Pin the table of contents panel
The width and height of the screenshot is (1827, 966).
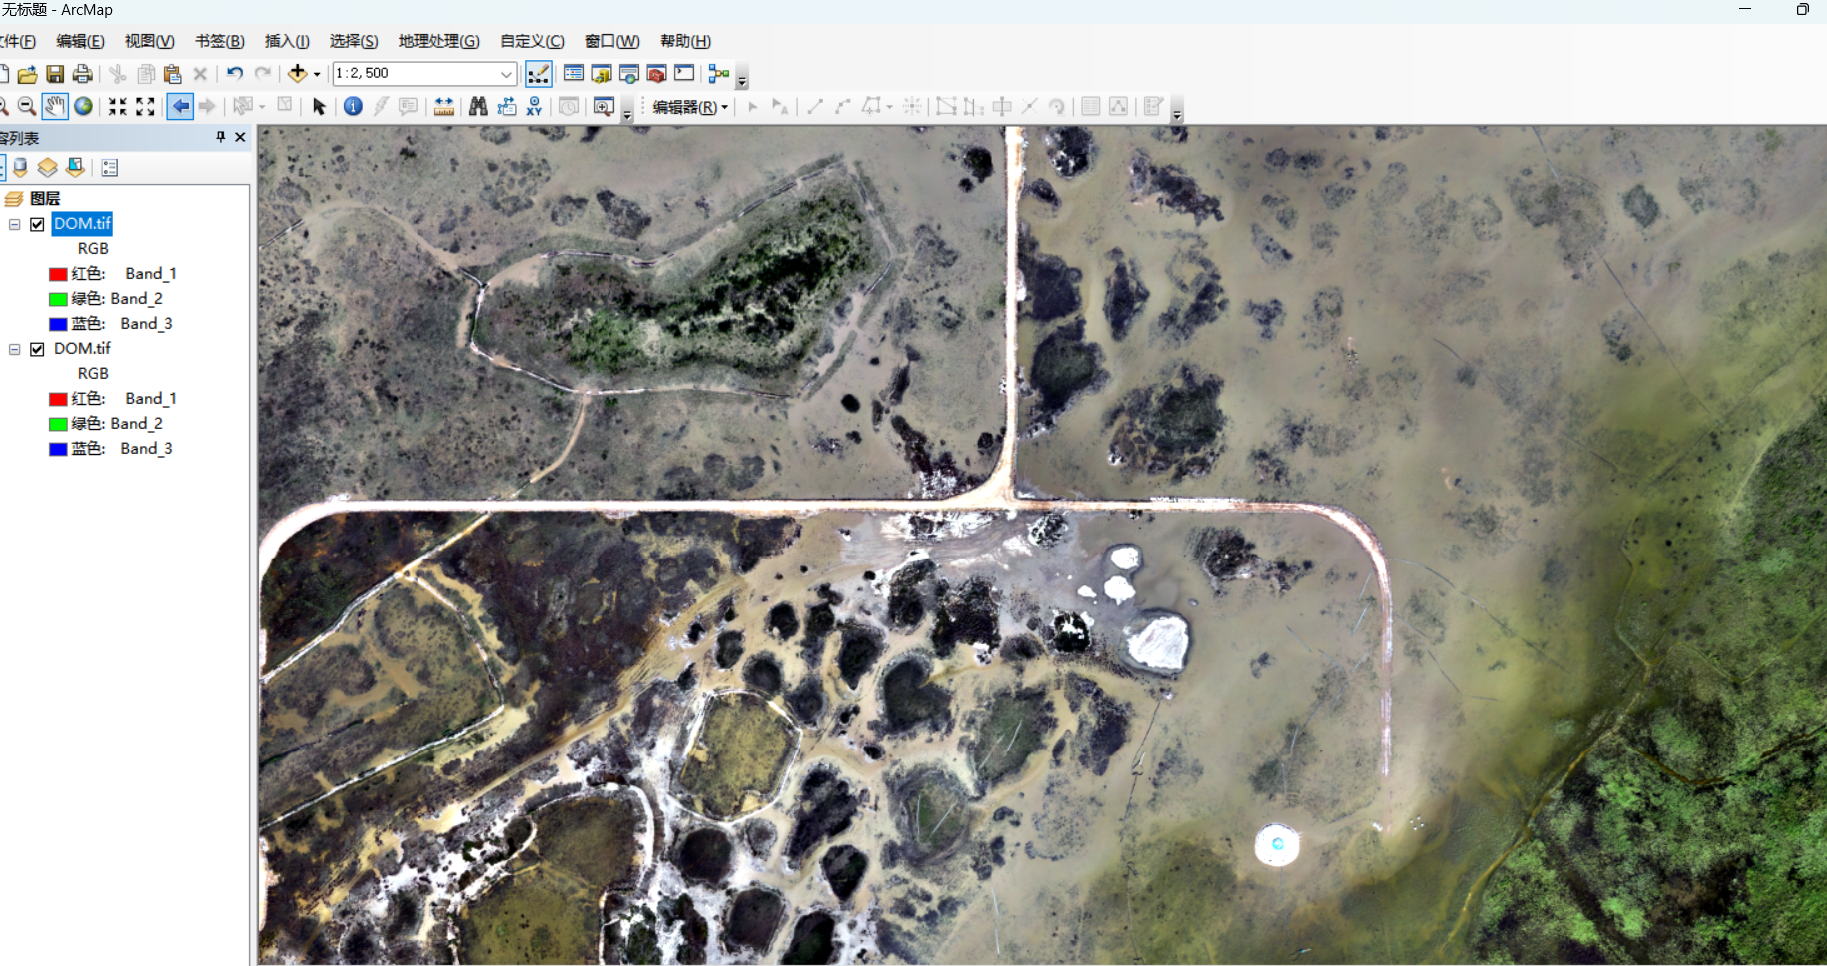point(221,137)
